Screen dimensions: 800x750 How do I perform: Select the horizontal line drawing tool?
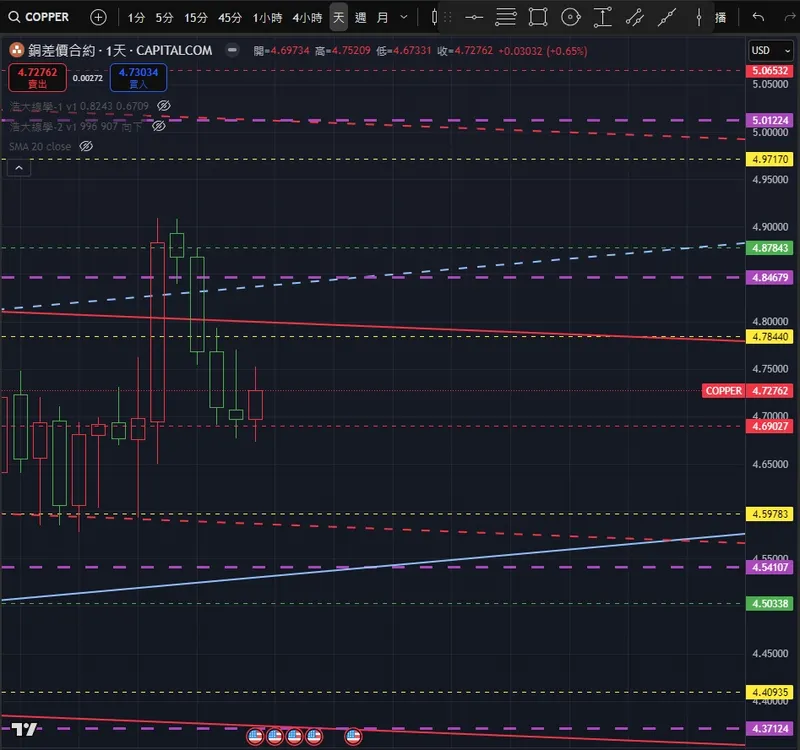474,17
